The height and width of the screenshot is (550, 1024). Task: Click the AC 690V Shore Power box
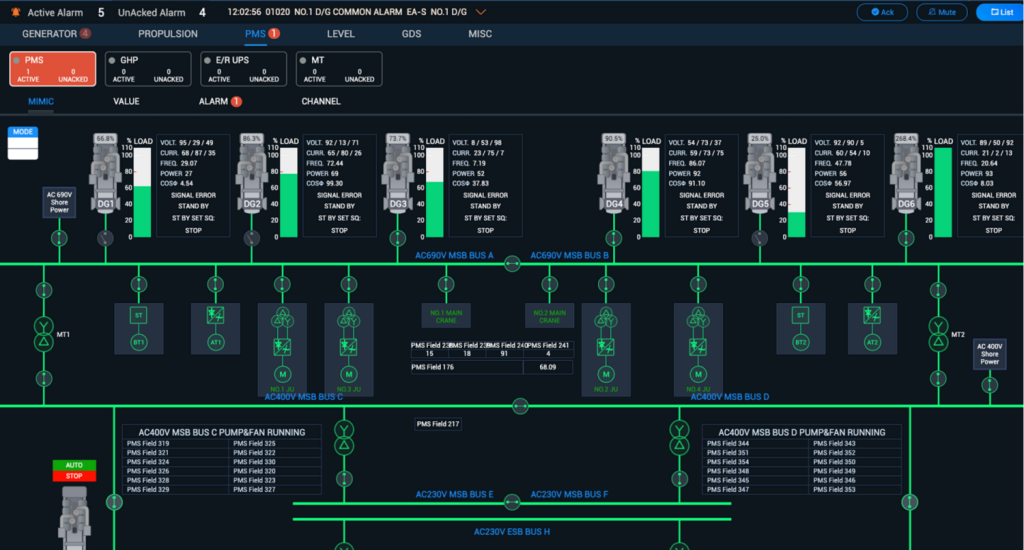pyautogui.click(x=59, y=203)
